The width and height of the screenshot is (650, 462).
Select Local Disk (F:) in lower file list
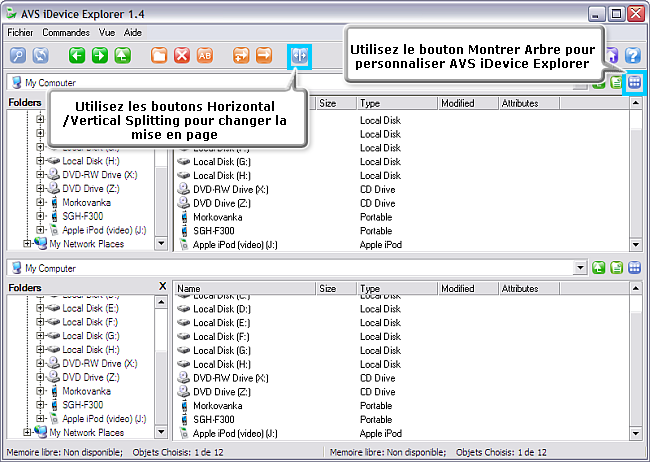click(x=221, y=336)
